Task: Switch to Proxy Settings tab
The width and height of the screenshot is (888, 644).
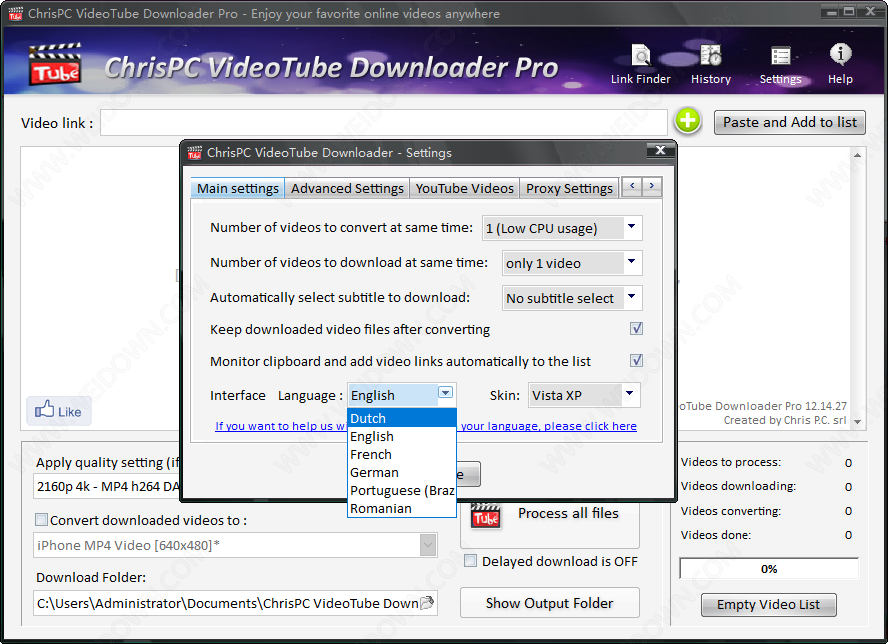Action: coord(569,188)
